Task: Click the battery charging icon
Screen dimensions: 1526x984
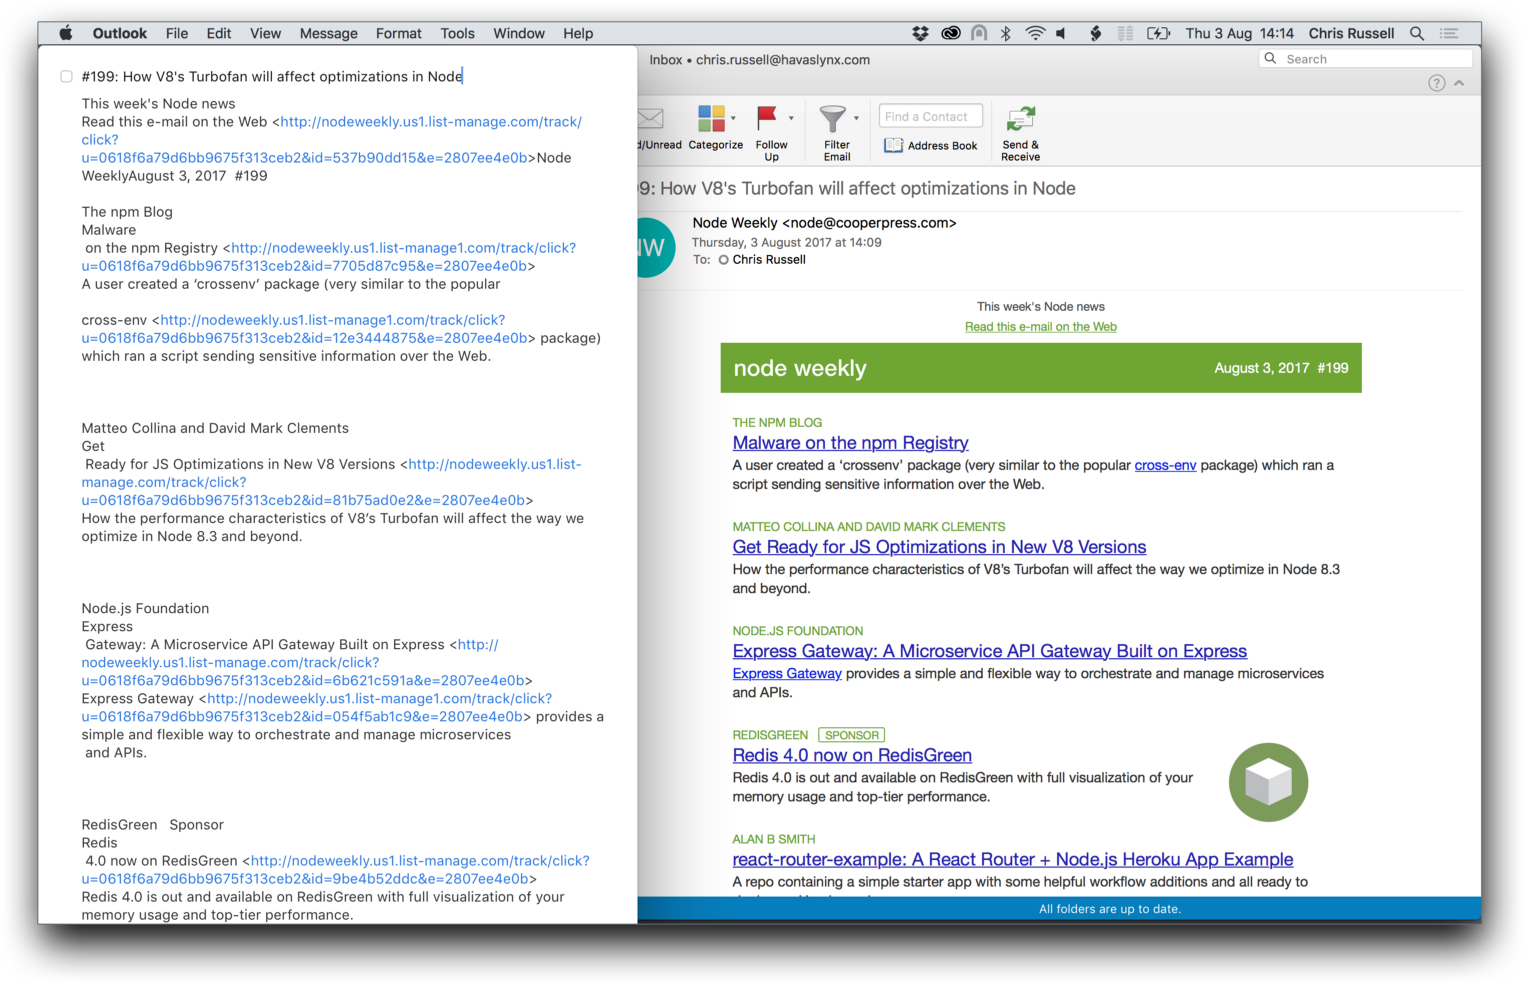Action: click(1158, 33)
